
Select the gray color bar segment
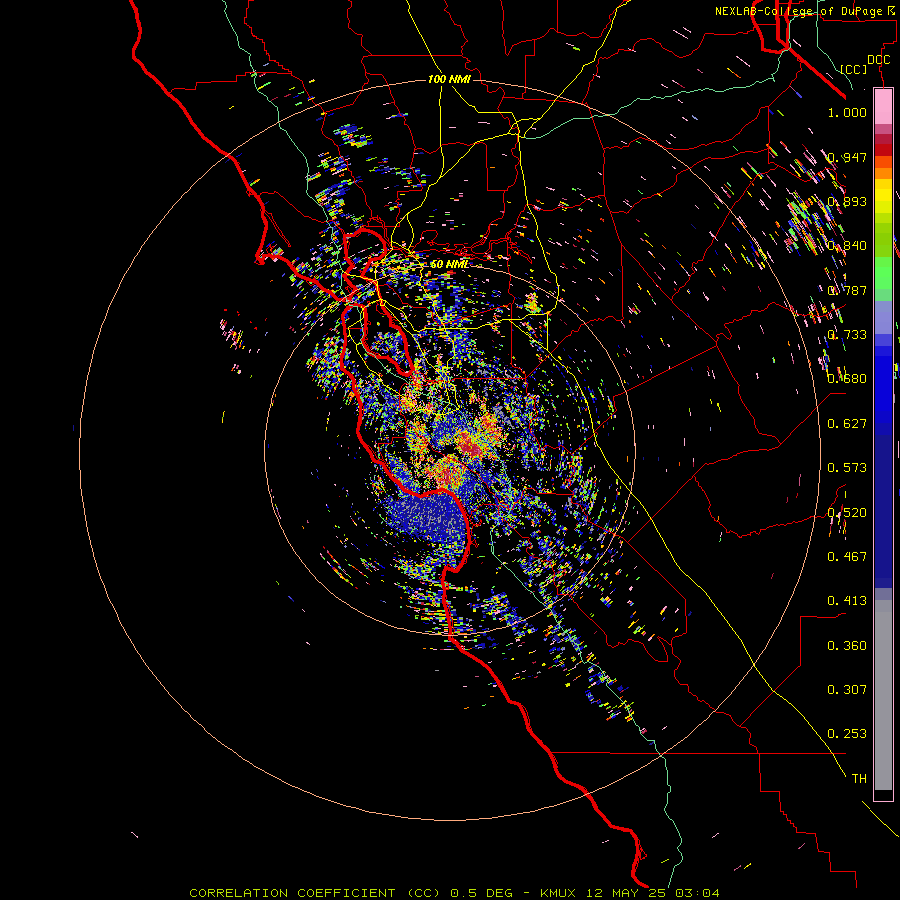tap(883, 695)
